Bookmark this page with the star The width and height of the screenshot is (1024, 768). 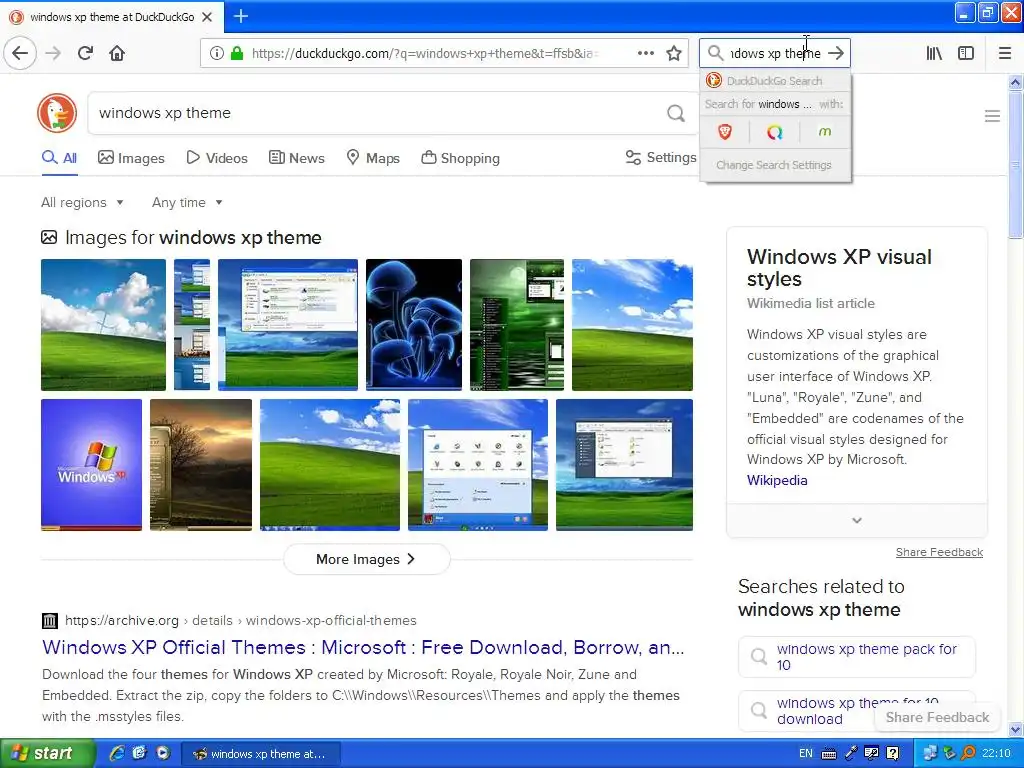[674, 53]
